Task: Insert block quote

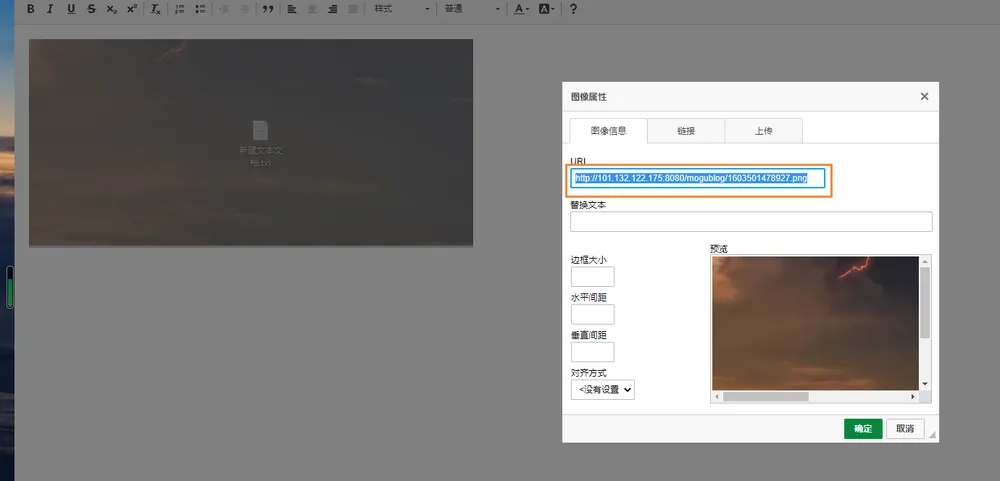Action: (x=268, y=9)
